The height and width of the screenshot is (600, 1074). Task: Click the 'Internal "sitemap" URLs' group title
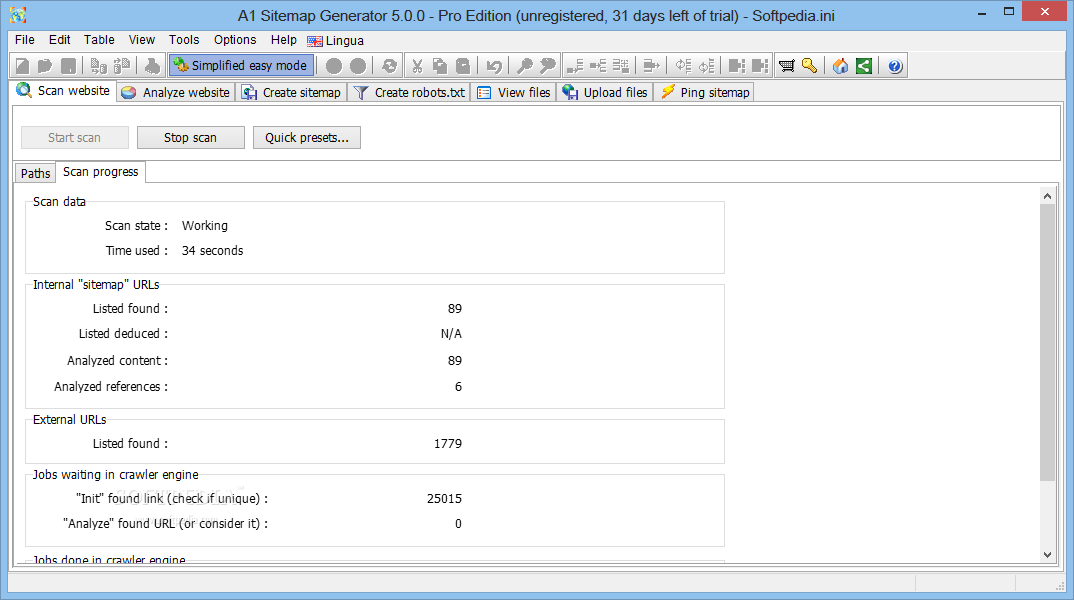(96, 284)
